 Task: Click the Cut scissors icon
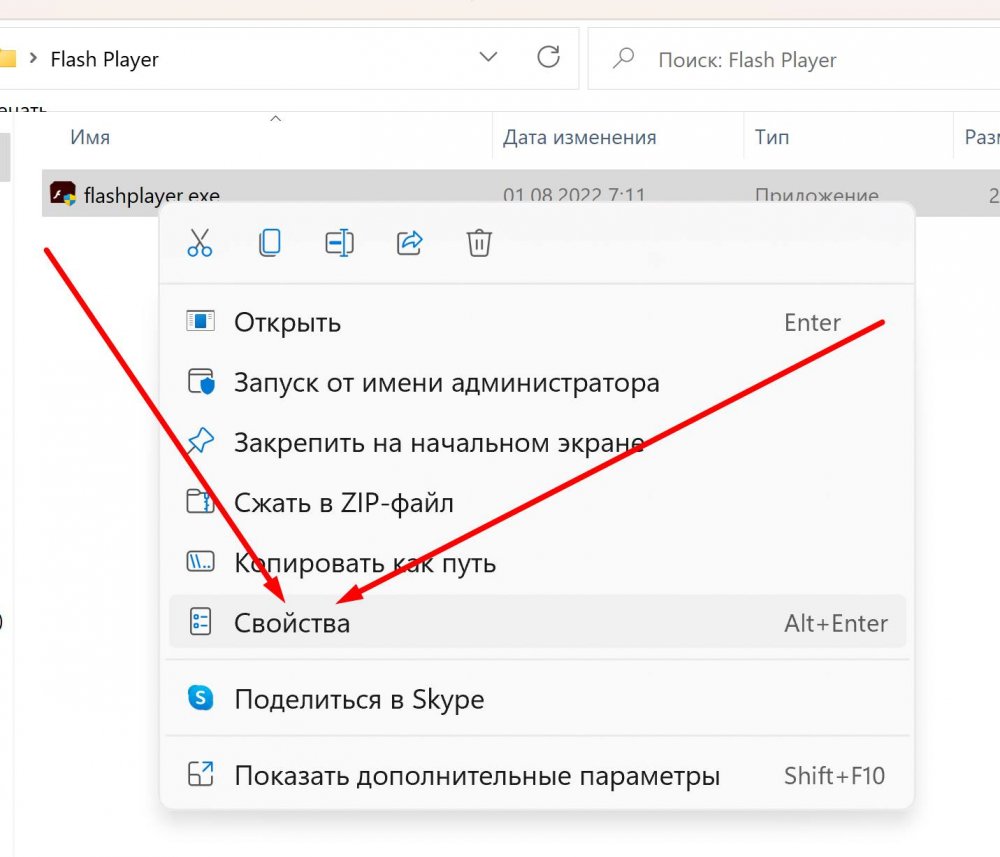[x=200, y=243]
